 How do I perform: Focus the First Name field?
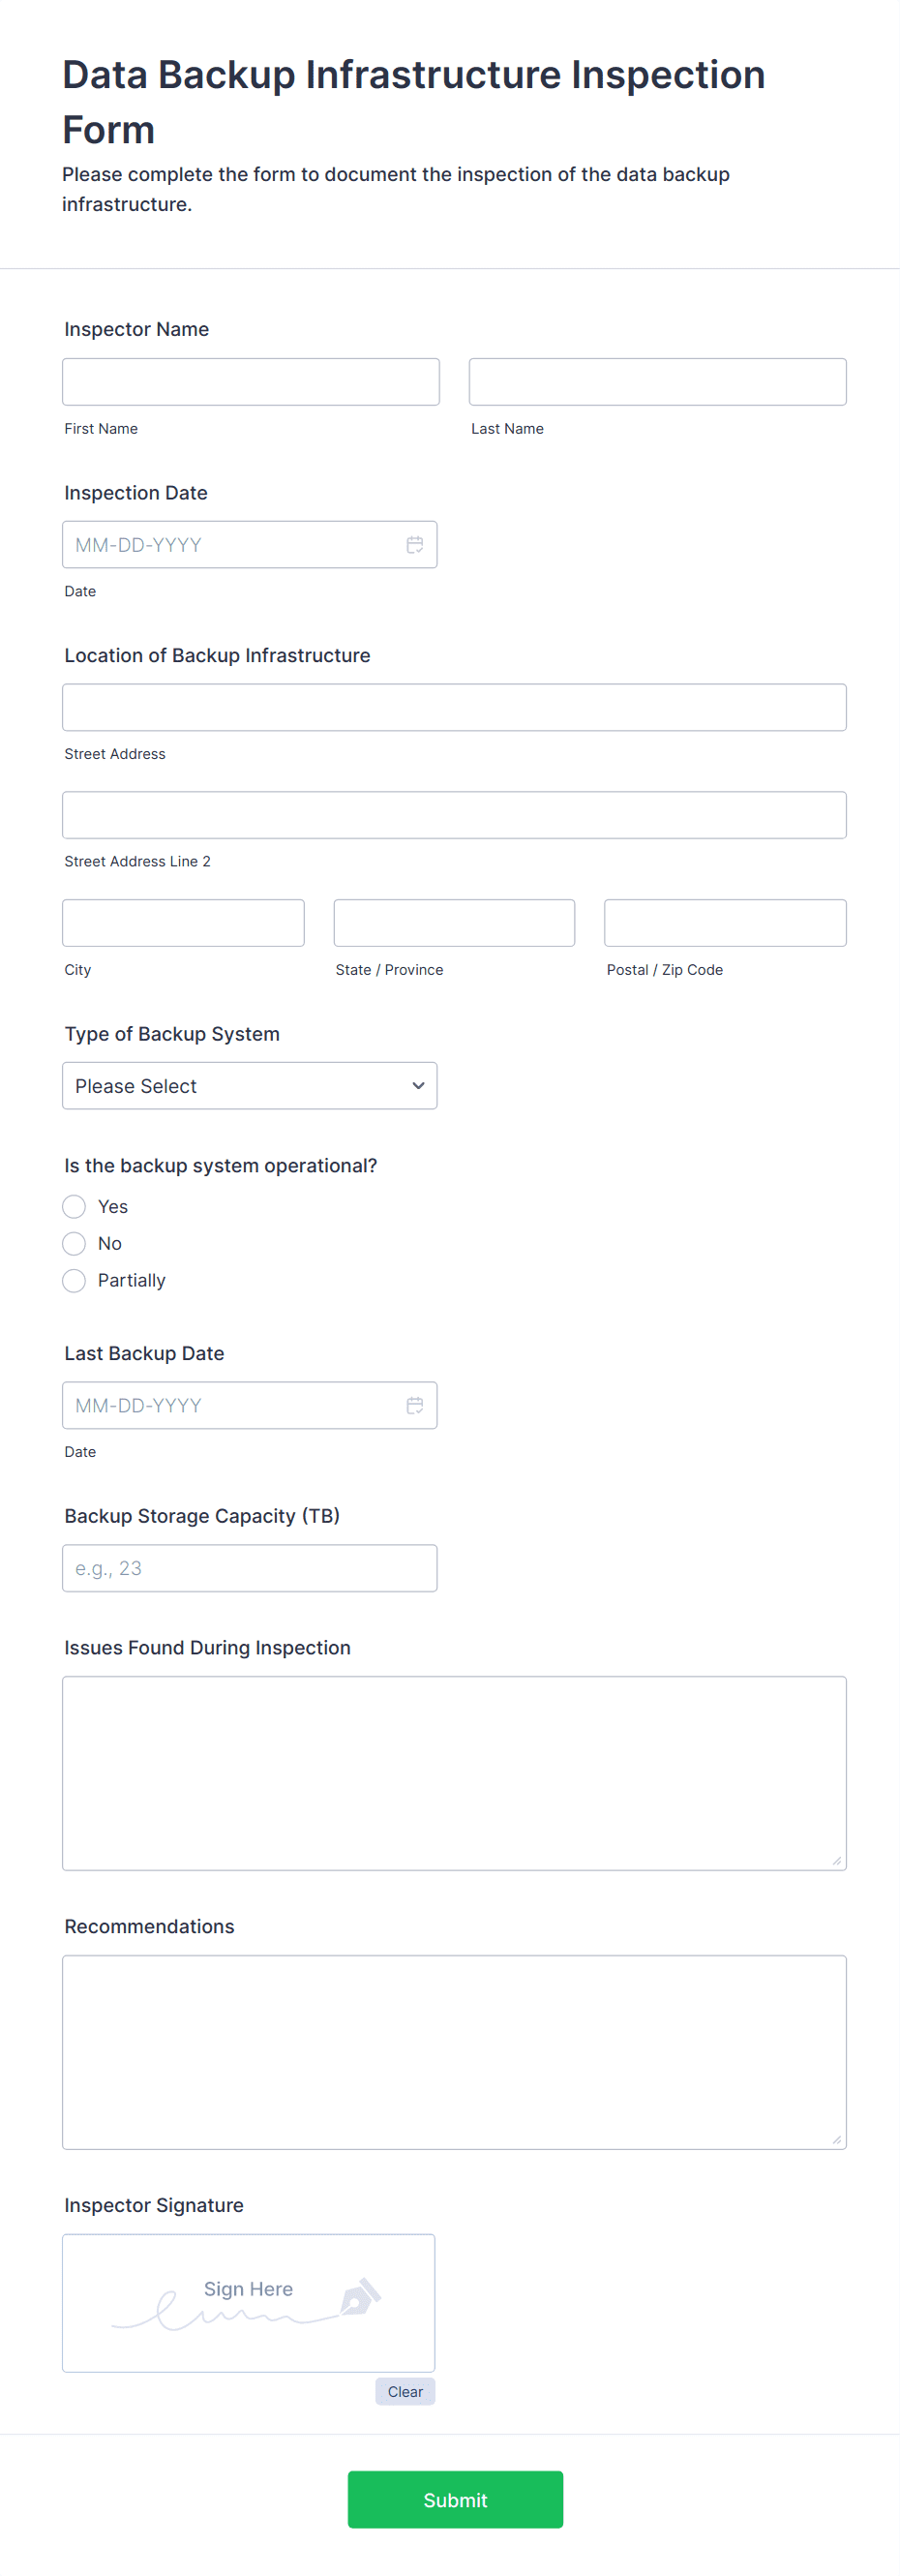(x=250, y=382)
